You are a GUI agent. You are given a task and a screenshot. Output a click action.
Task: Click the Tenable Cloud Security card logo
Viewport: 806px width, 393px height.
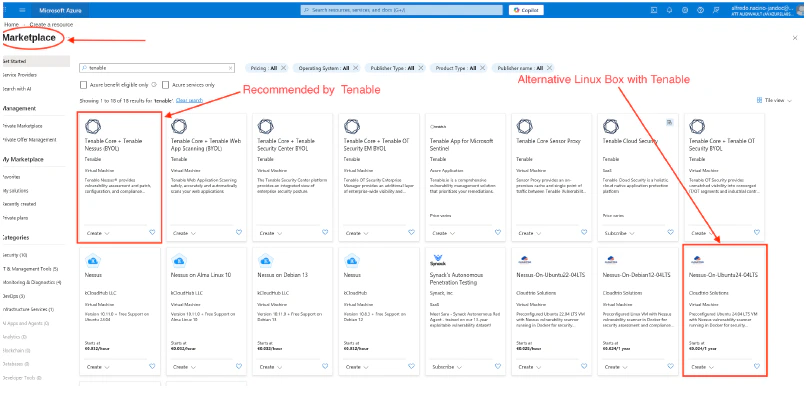pyautogui.click(x=611, y=127)
